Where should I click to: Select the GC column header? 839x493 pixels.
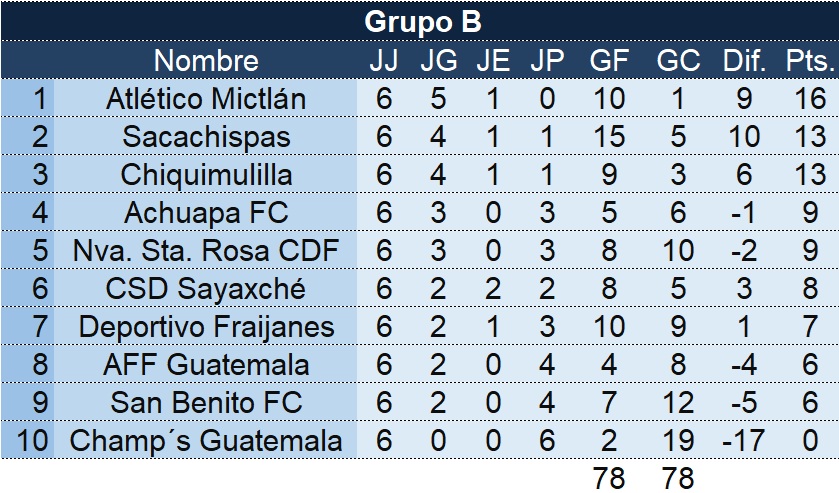click(x=678, y=60)
